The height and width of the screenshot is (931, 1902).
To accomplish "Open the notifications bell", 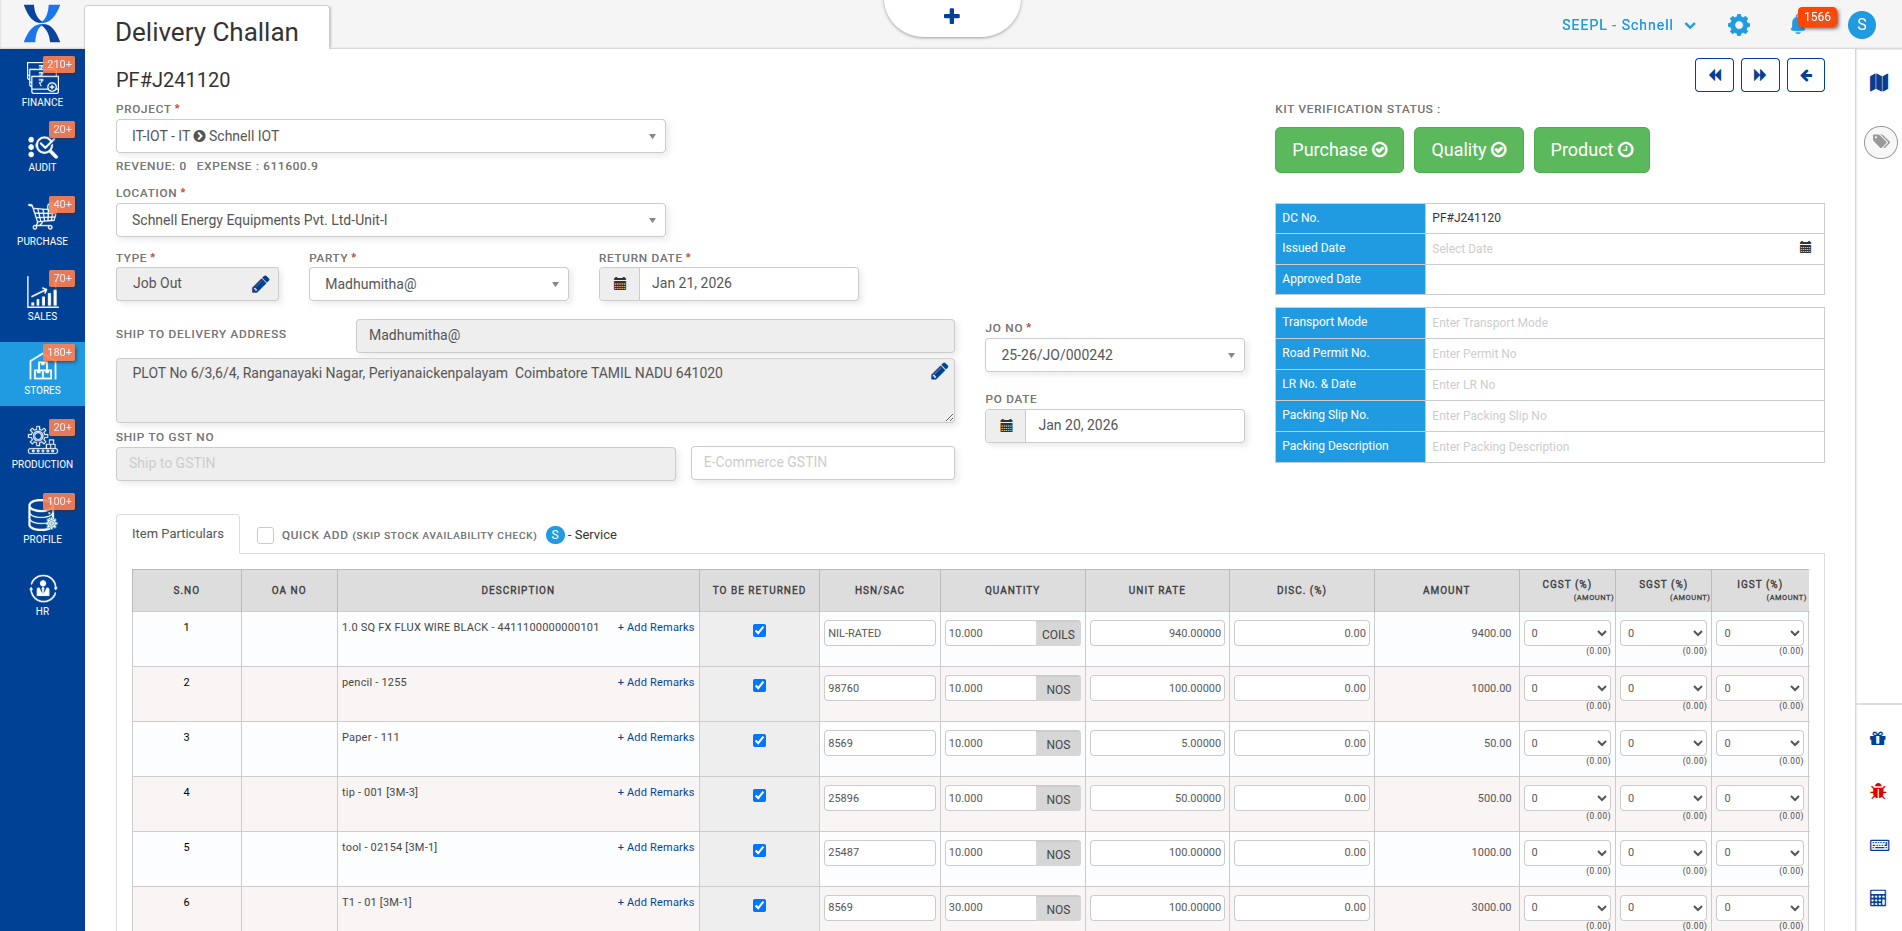I will pyautogui.click(x=1798, y=25).
